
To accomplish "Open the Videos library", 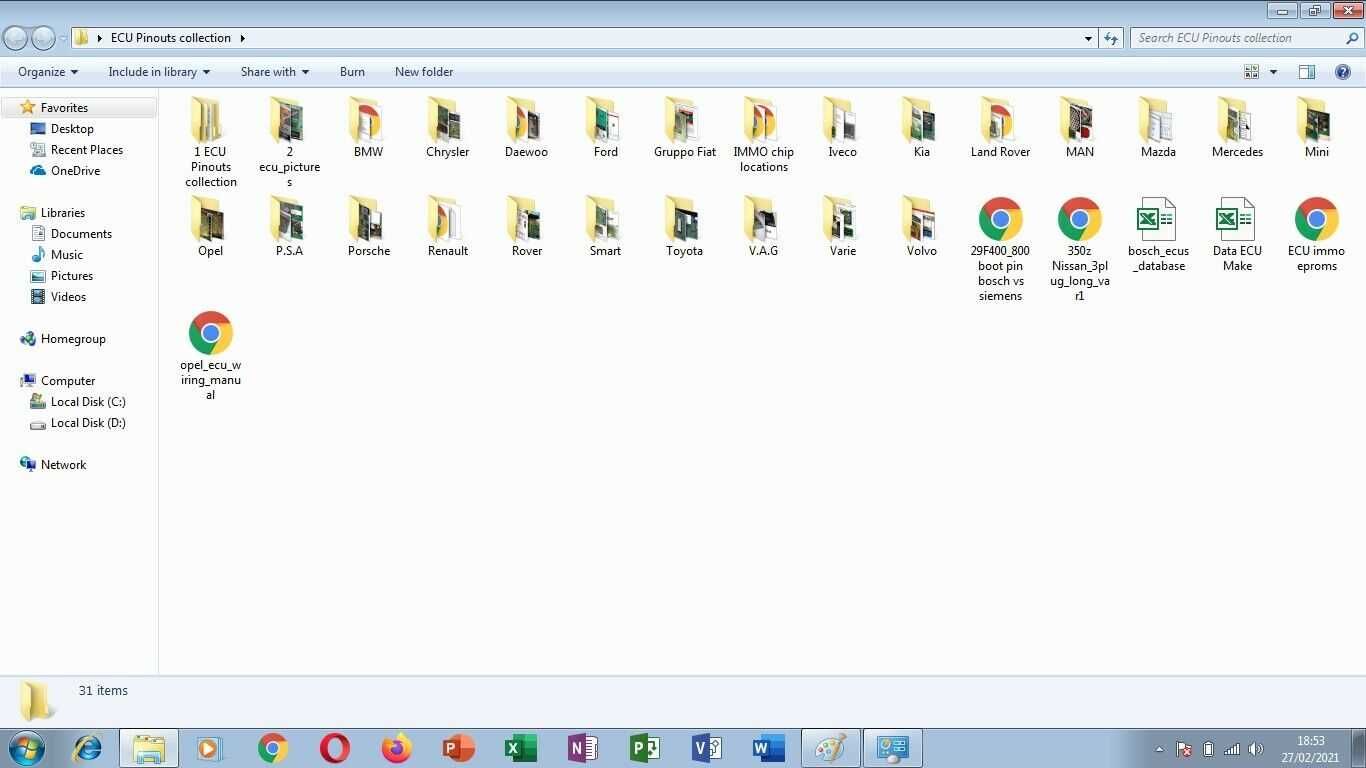I will pyautogui.click(x=68, y=297).
